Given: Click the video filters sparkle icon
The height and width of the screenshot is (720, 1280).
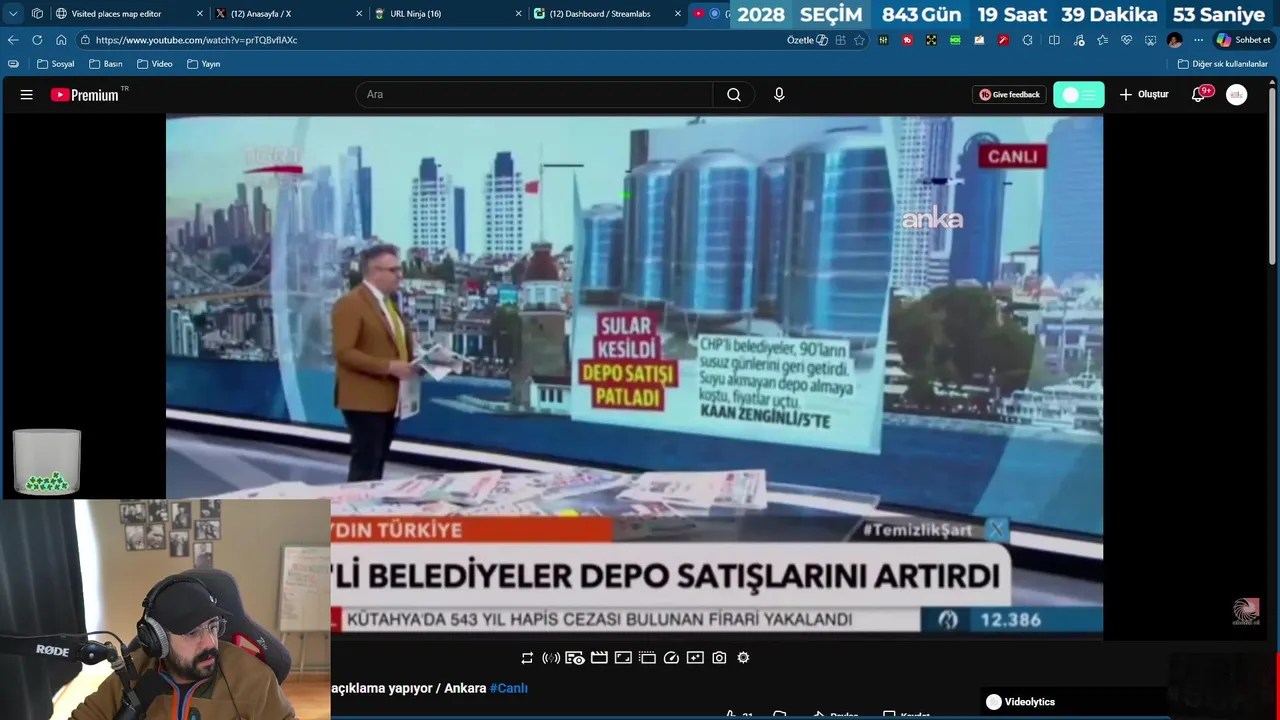Looking at the screenshot, I should (695, 658).
